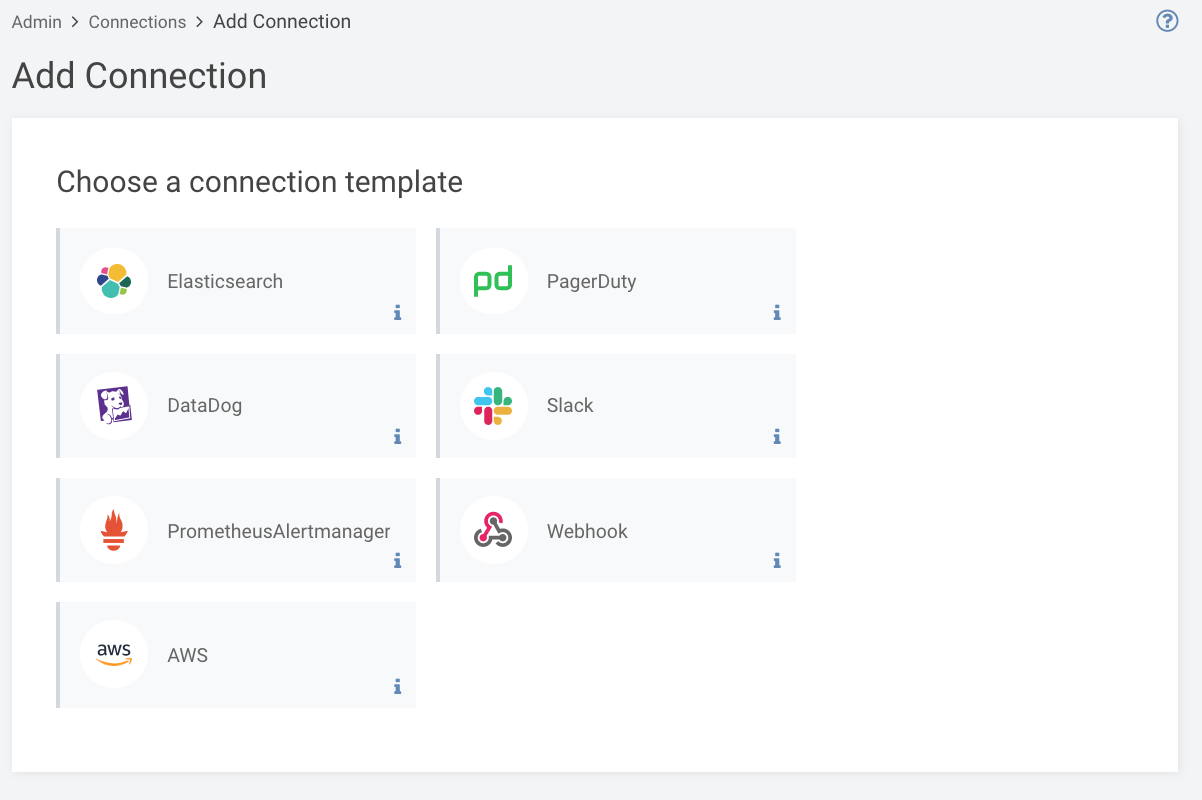Click the Slack logo icon
Viewport: 1202px width, 800px height.
pos(493,405)
